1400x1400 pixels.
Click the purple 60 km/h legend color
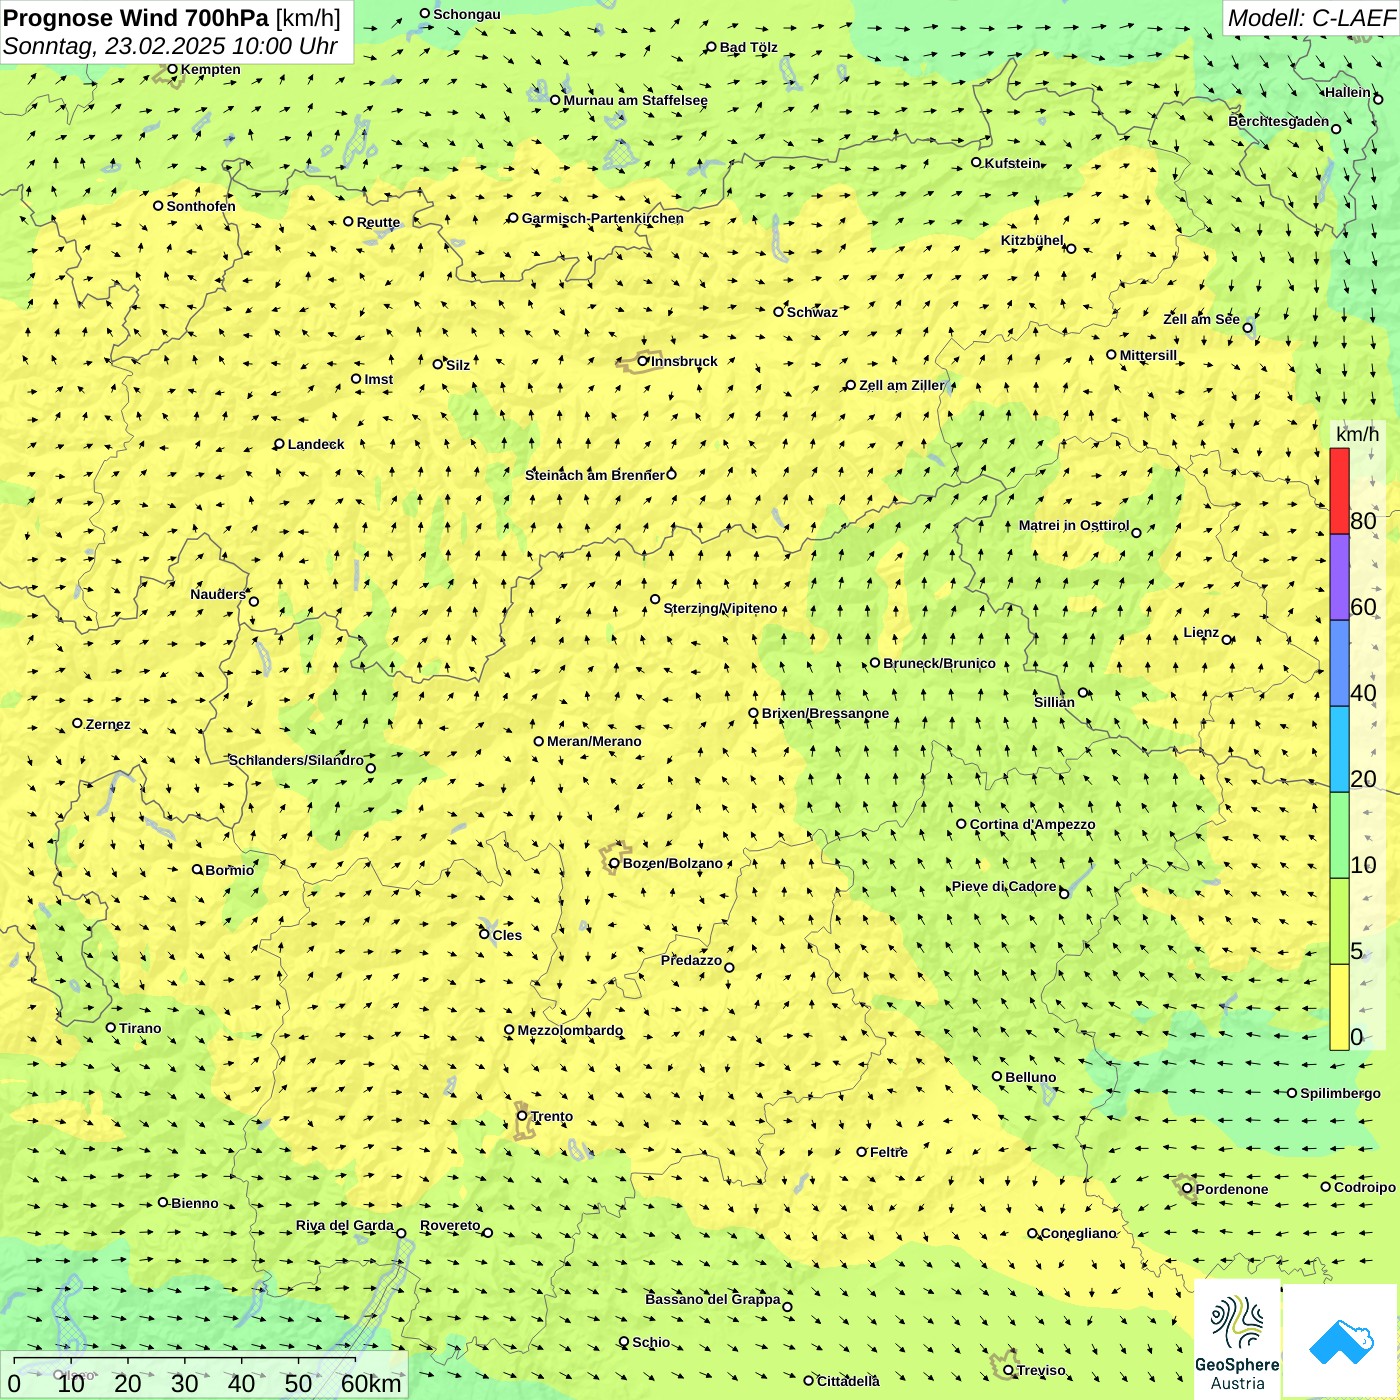point(1339,577)
